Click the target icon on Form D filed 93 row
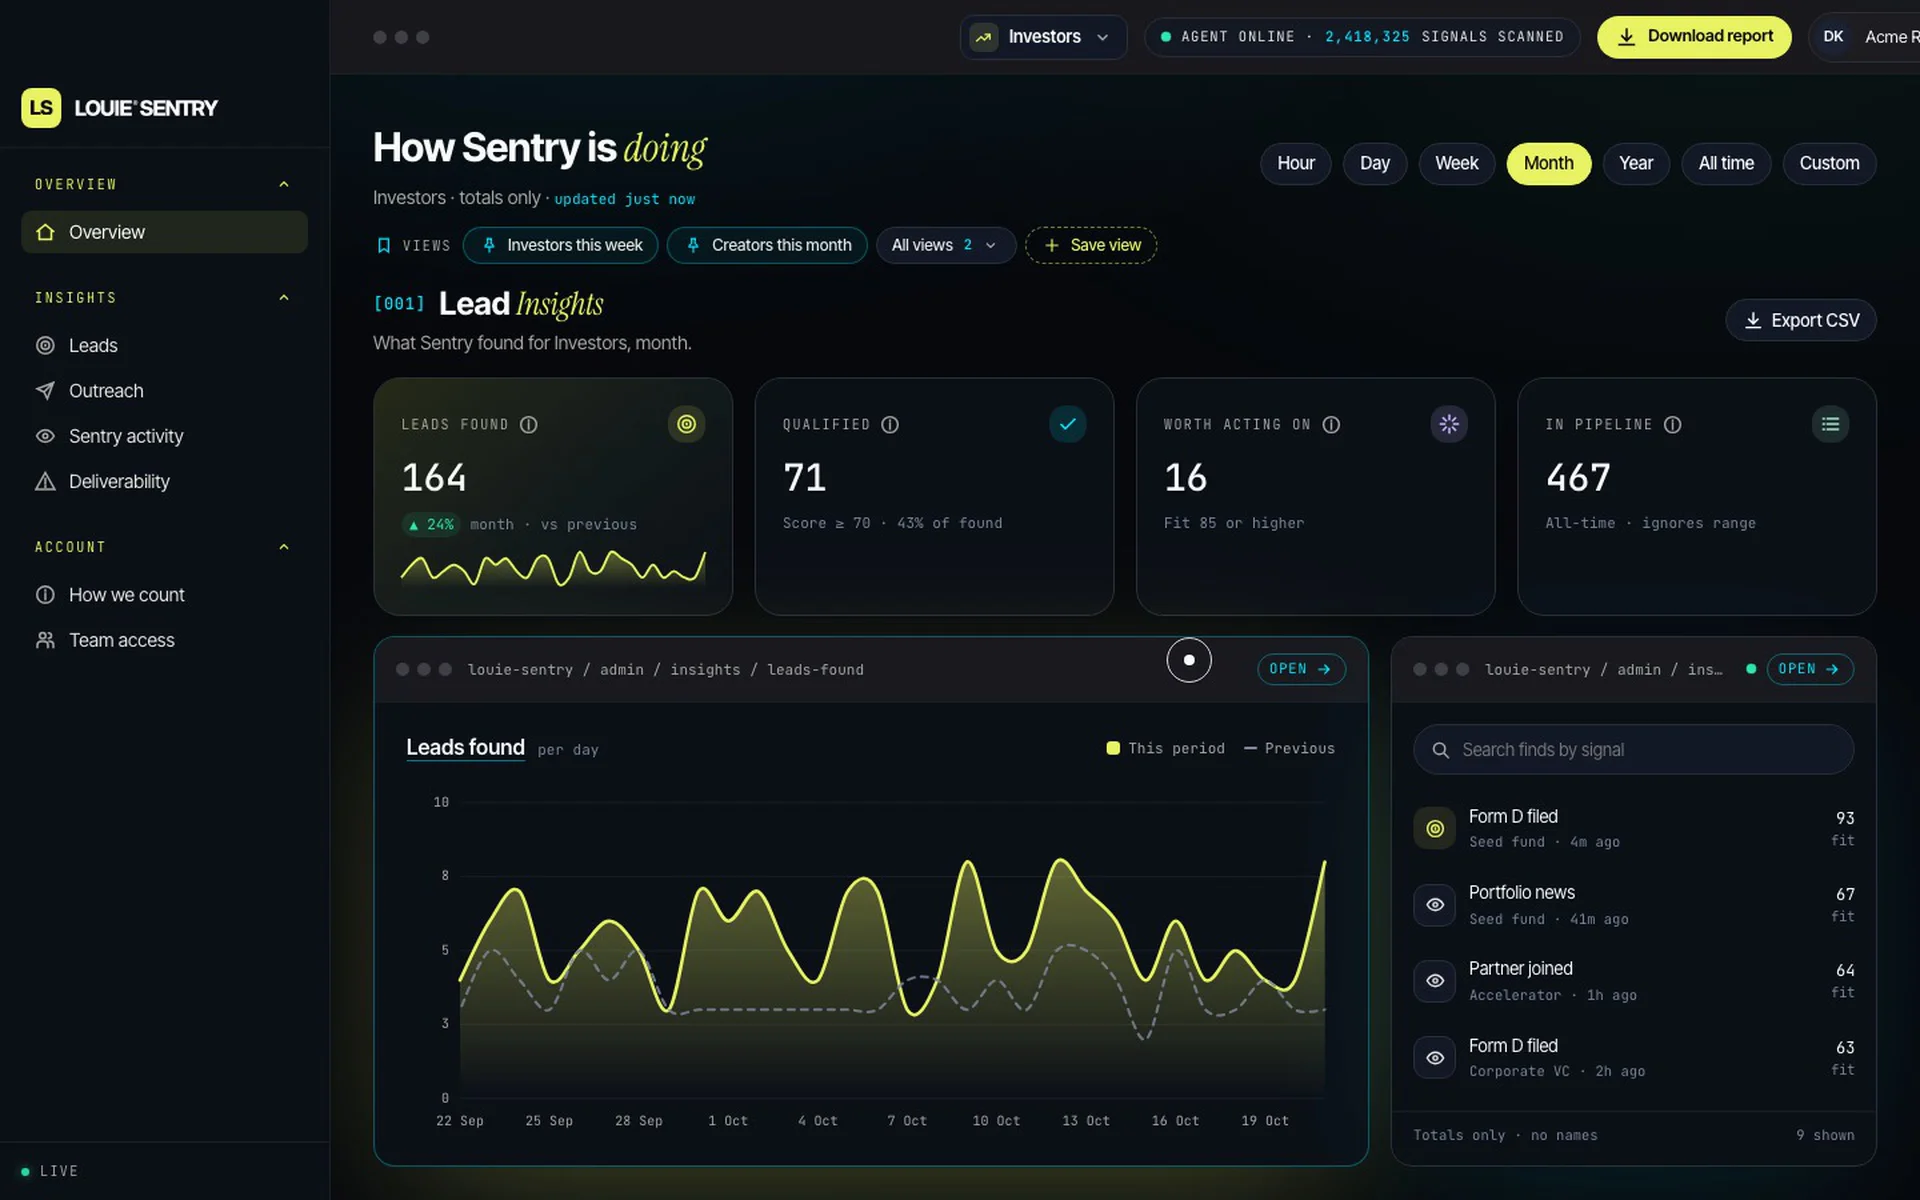 (1435, 829)
